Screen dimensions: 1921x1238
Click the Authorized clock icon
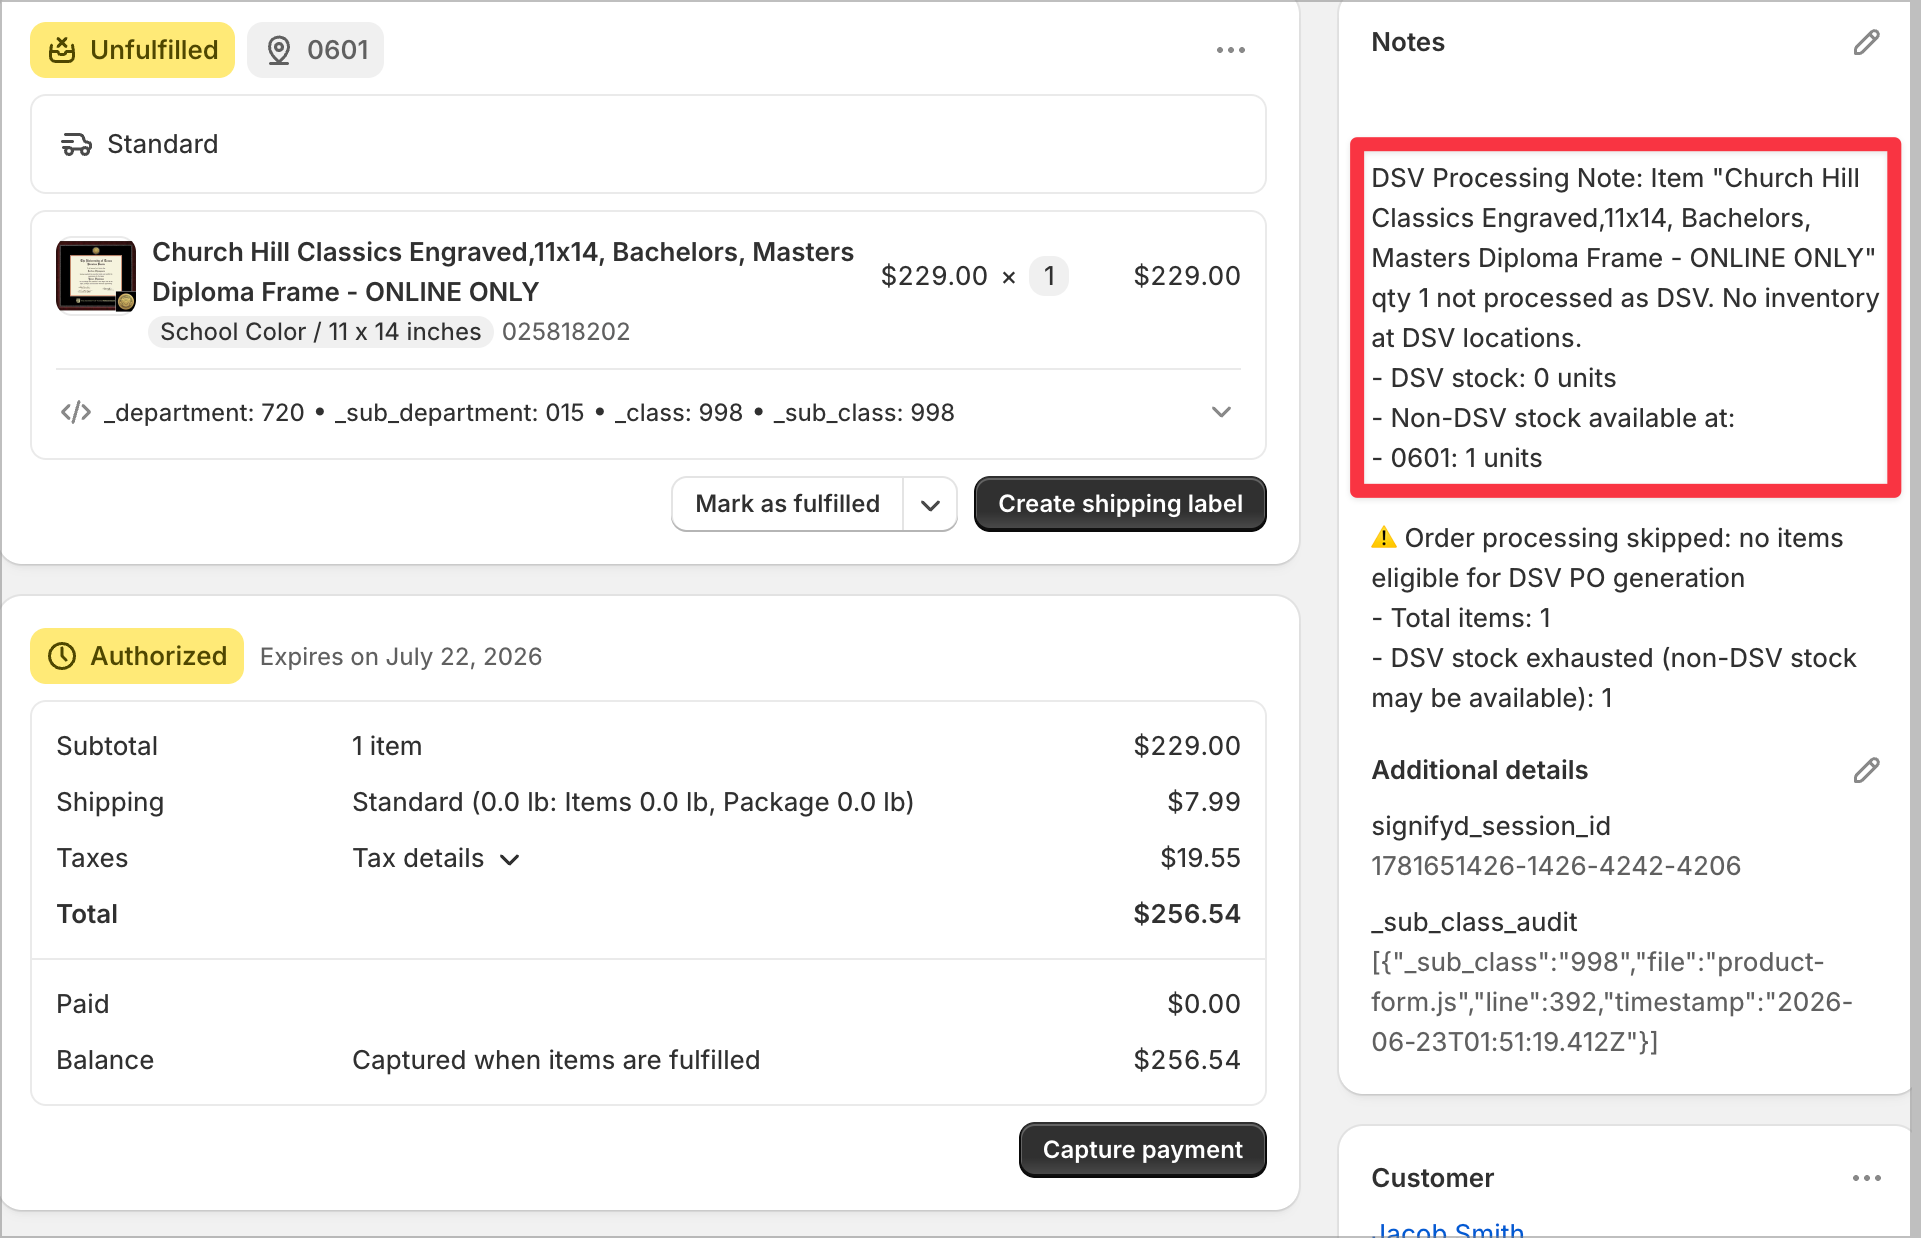point(62,656)
